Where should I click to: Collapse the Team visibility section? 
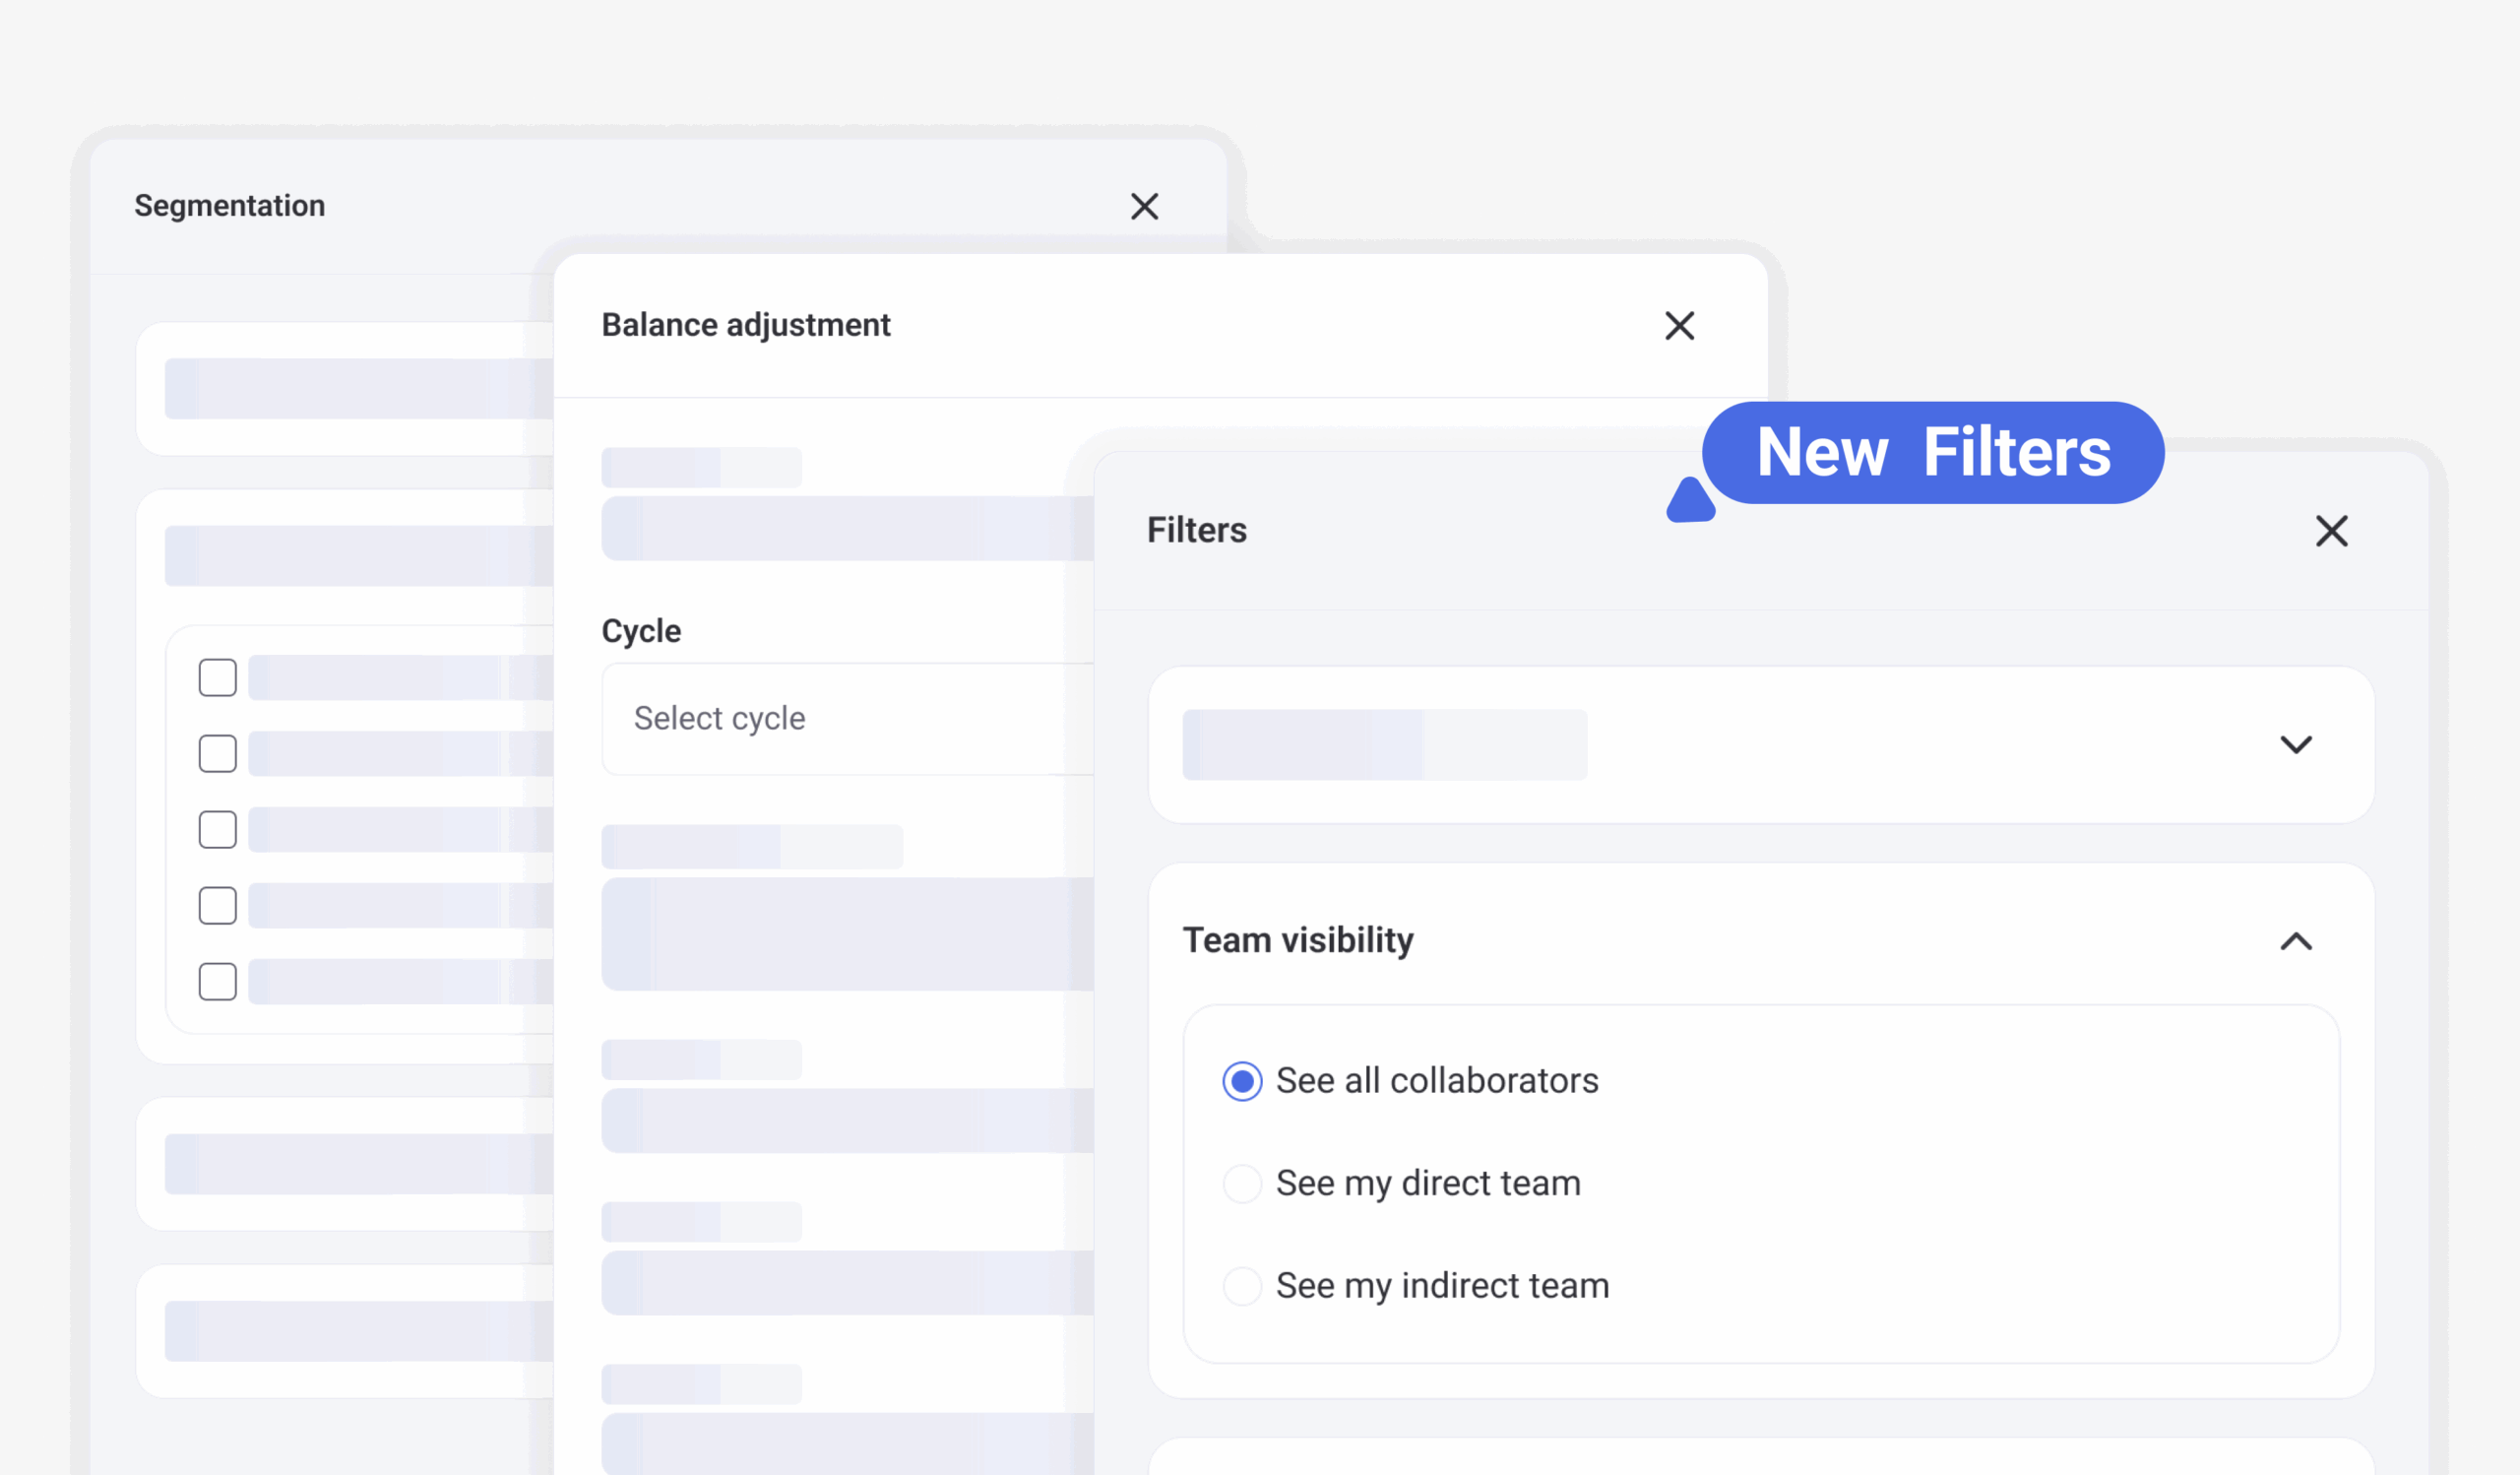[x=2296, y=941]
